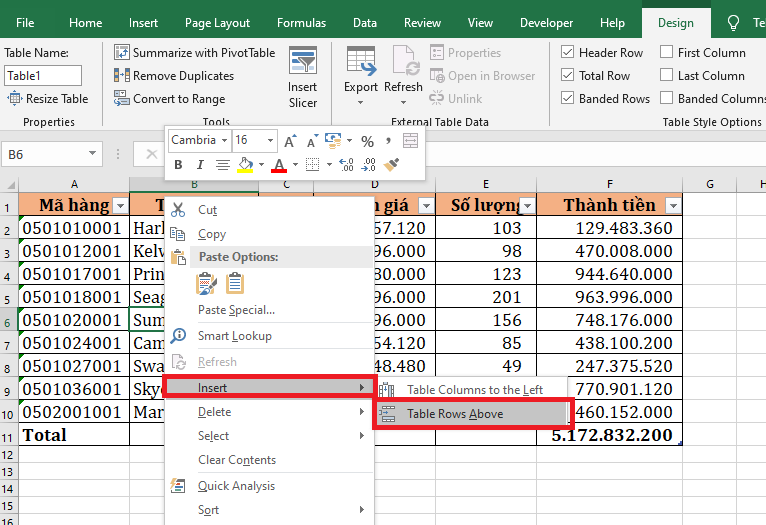This screenshot has height=525, width=766.
Task: Expand the Thành tiền filter dropdown
Action: pyautogui.click(x=673, y=205)
